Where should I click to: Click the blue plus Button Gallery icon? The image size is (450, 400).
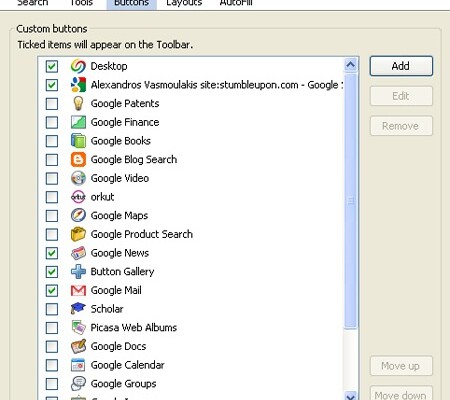[78, 272]
